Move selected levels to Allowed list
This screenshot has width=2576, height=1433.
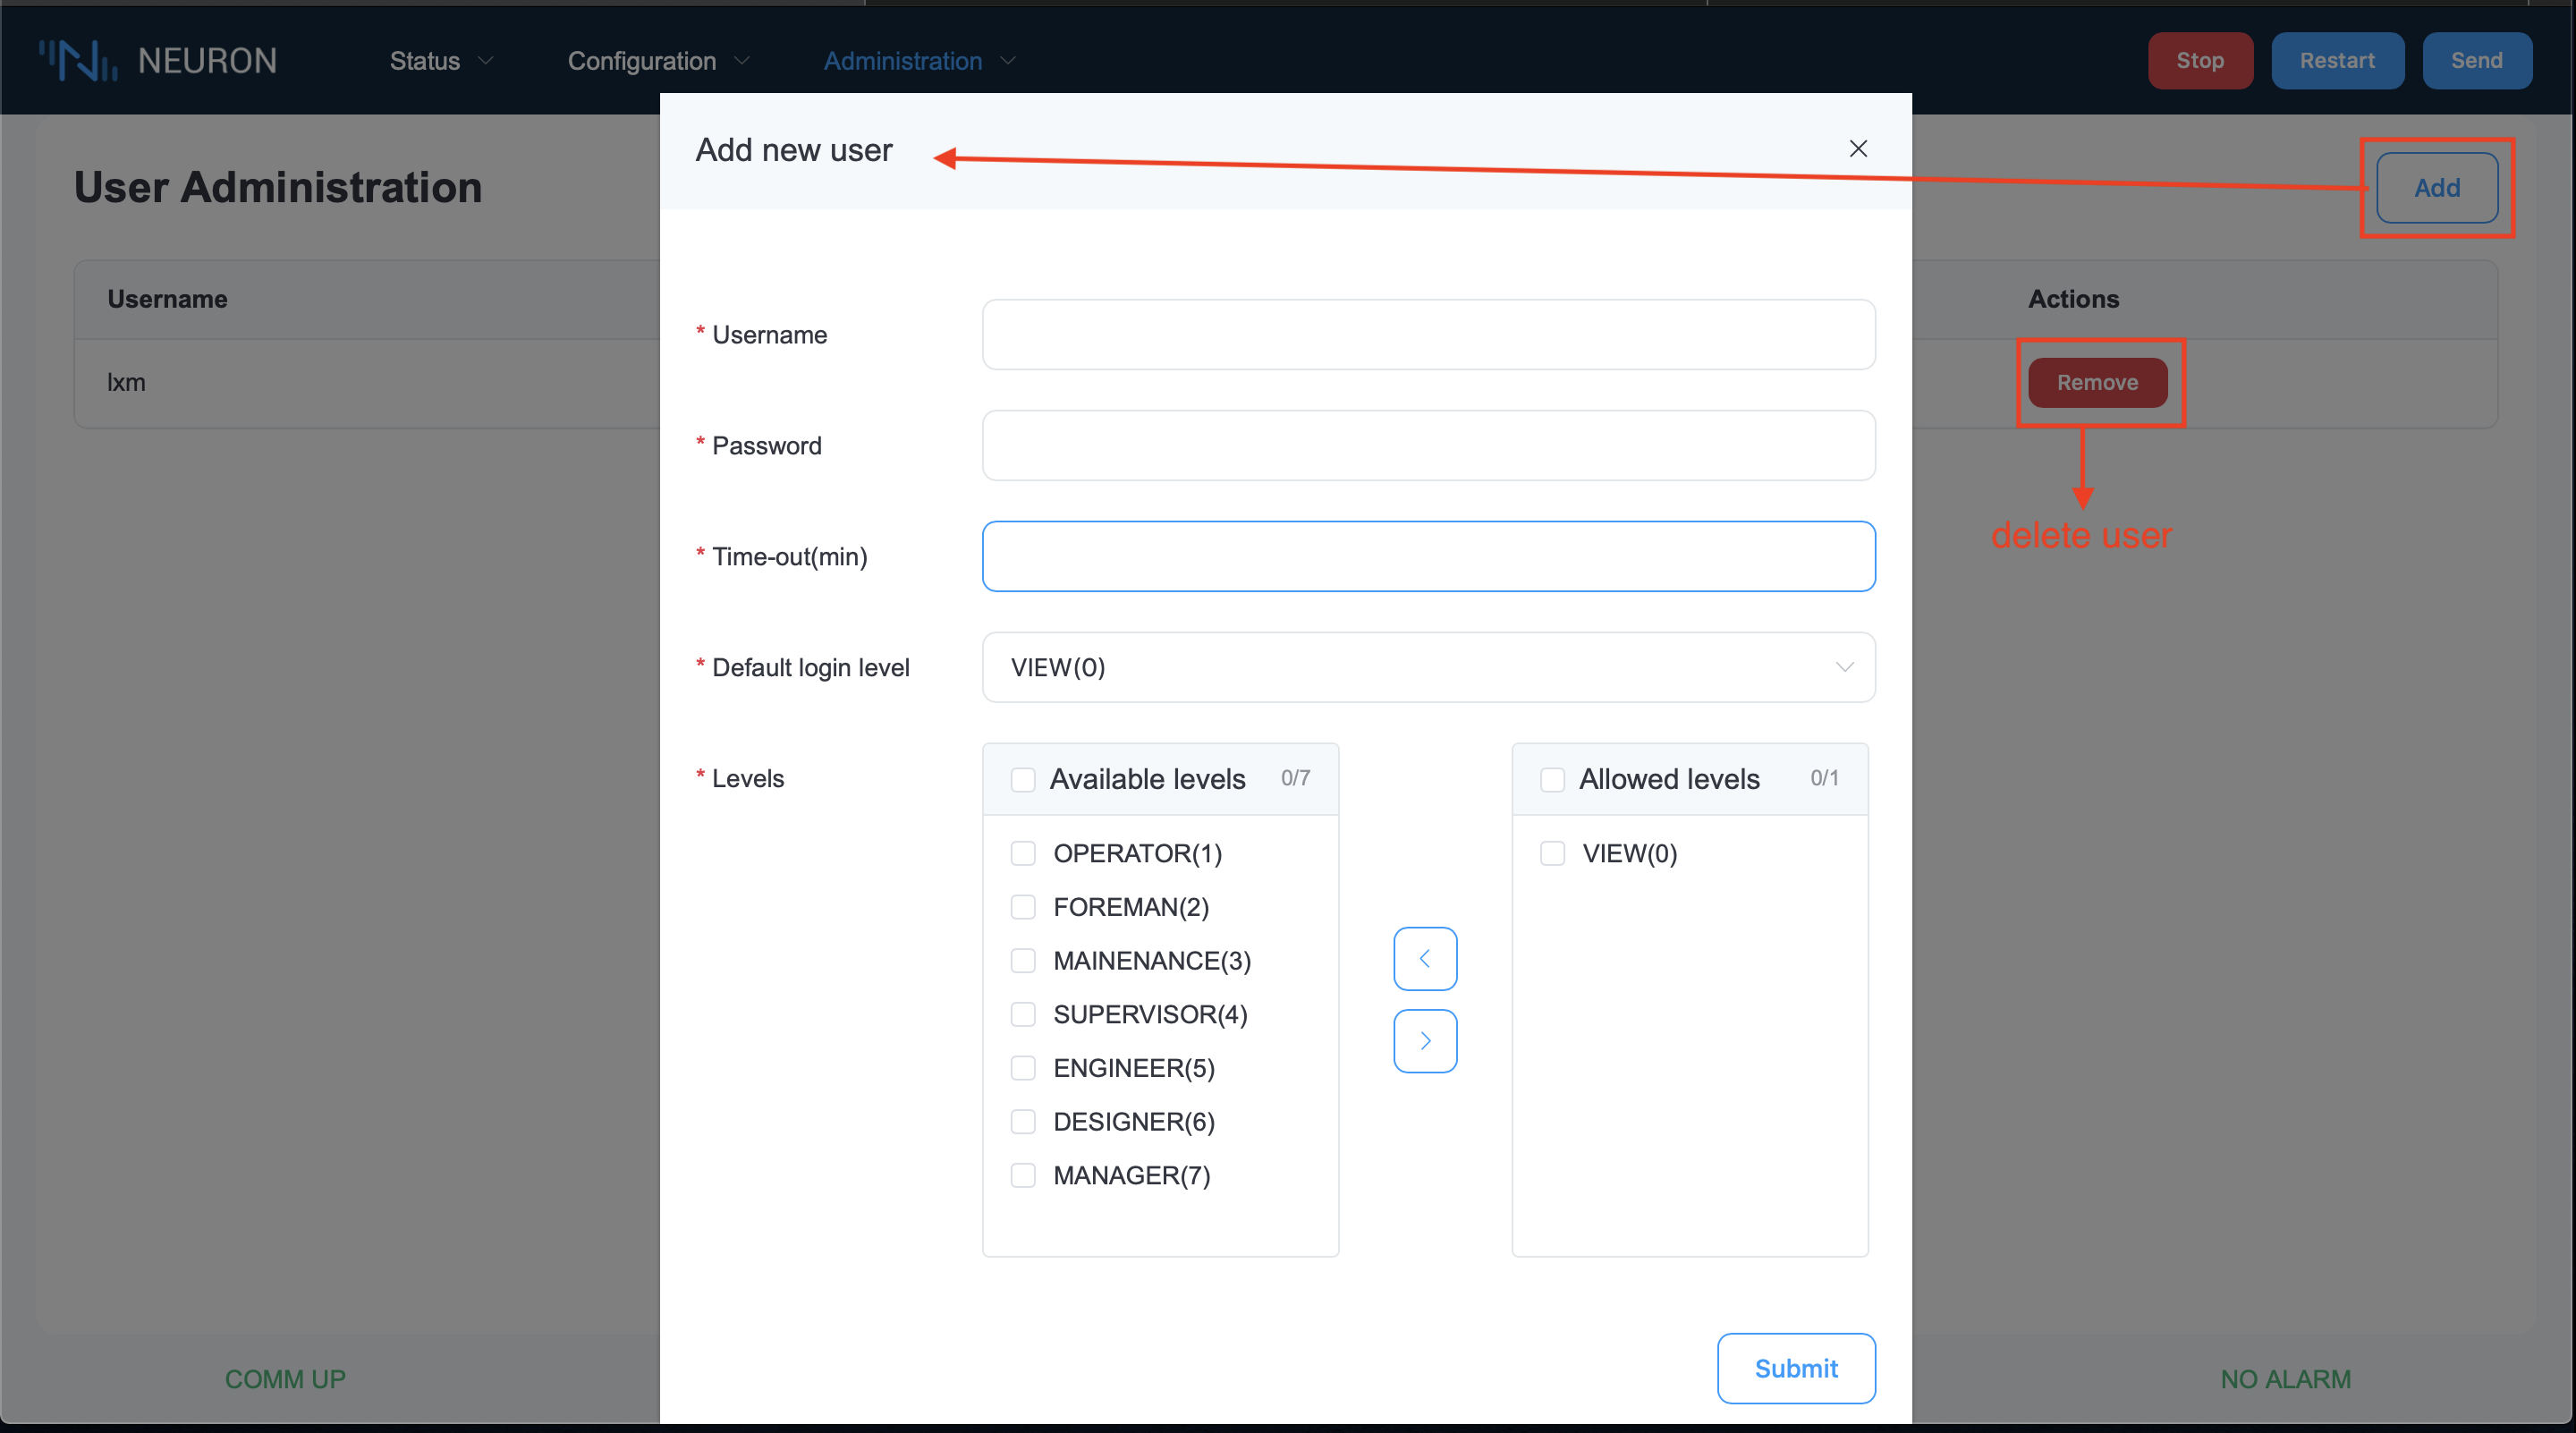[1425, 1041]
